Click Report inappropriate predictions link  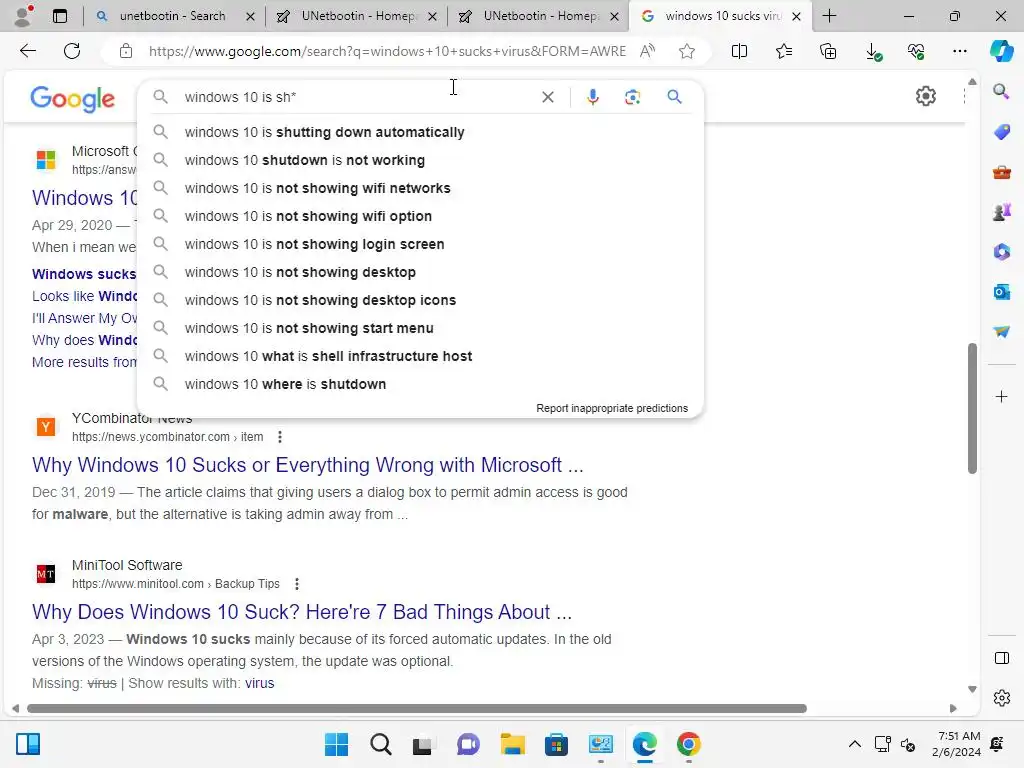[612, 408]
